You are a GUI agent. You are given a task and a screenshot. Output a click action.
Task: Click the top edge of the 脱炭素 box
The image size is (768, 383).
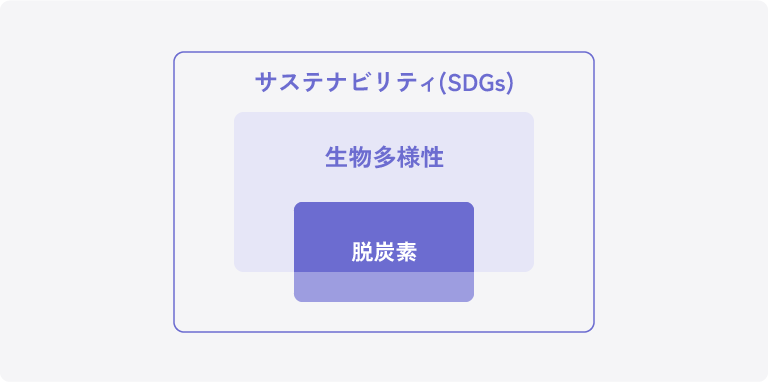point(384,202)
